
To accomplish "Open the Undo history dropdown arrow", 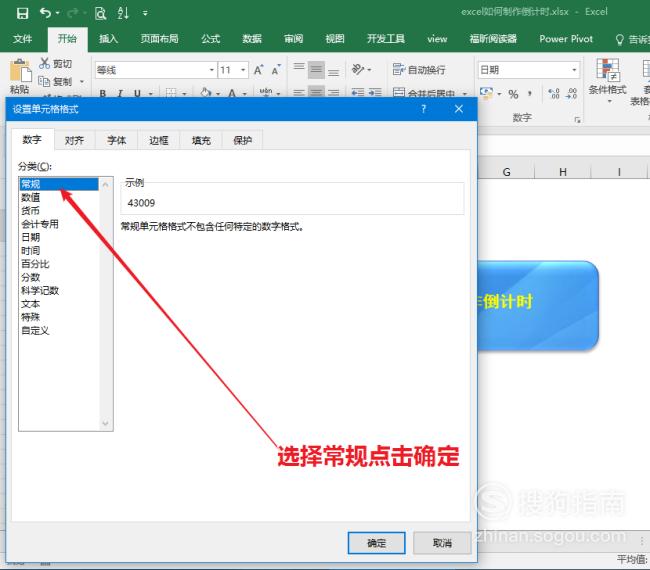I will tap(57, 13).
